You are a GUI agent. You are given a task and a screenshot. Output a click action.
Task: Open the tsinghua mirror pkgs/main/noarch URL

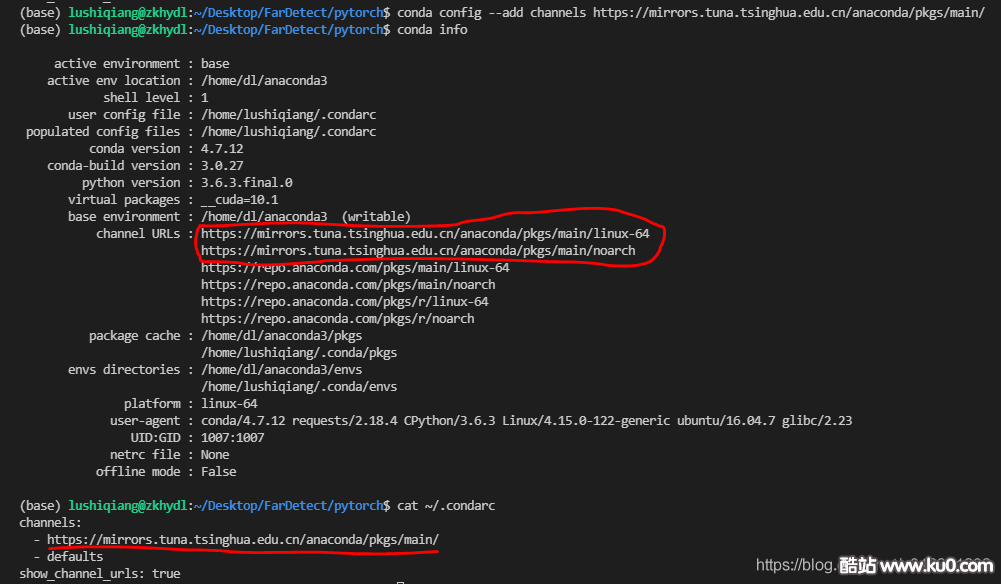point(418,251)
